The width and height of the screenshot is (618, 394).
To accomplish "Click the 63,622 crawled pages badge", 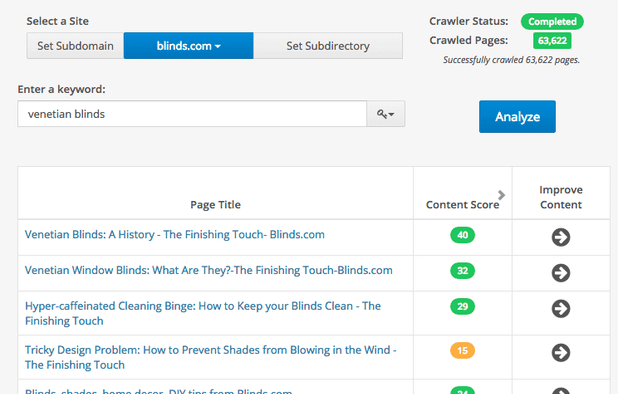I will tap(552, 41).
